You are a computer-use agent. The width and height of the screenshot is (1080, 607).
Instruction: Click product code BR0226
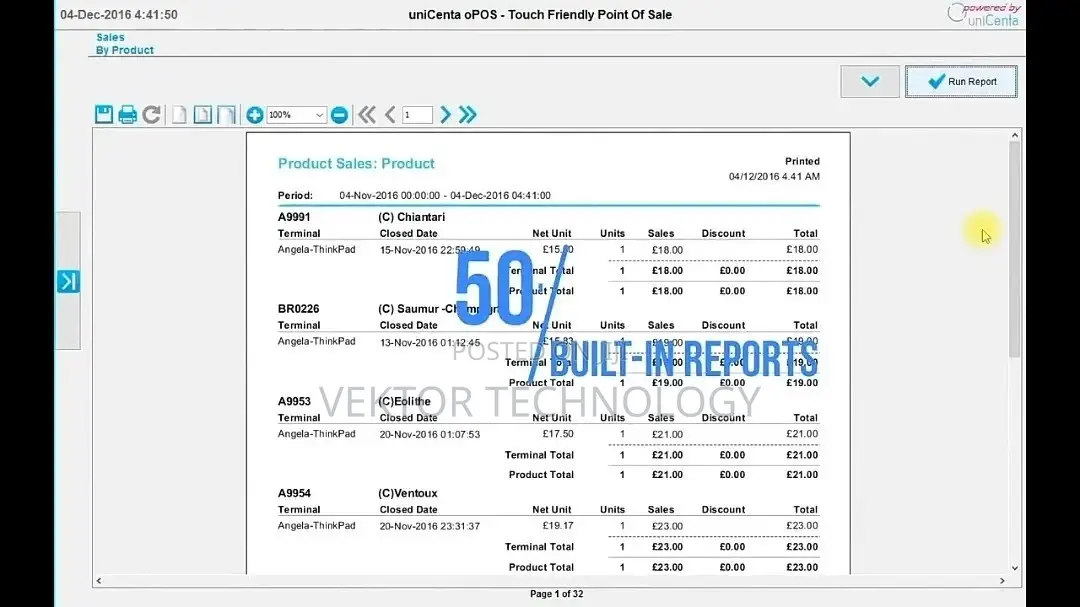pos(298,309)
